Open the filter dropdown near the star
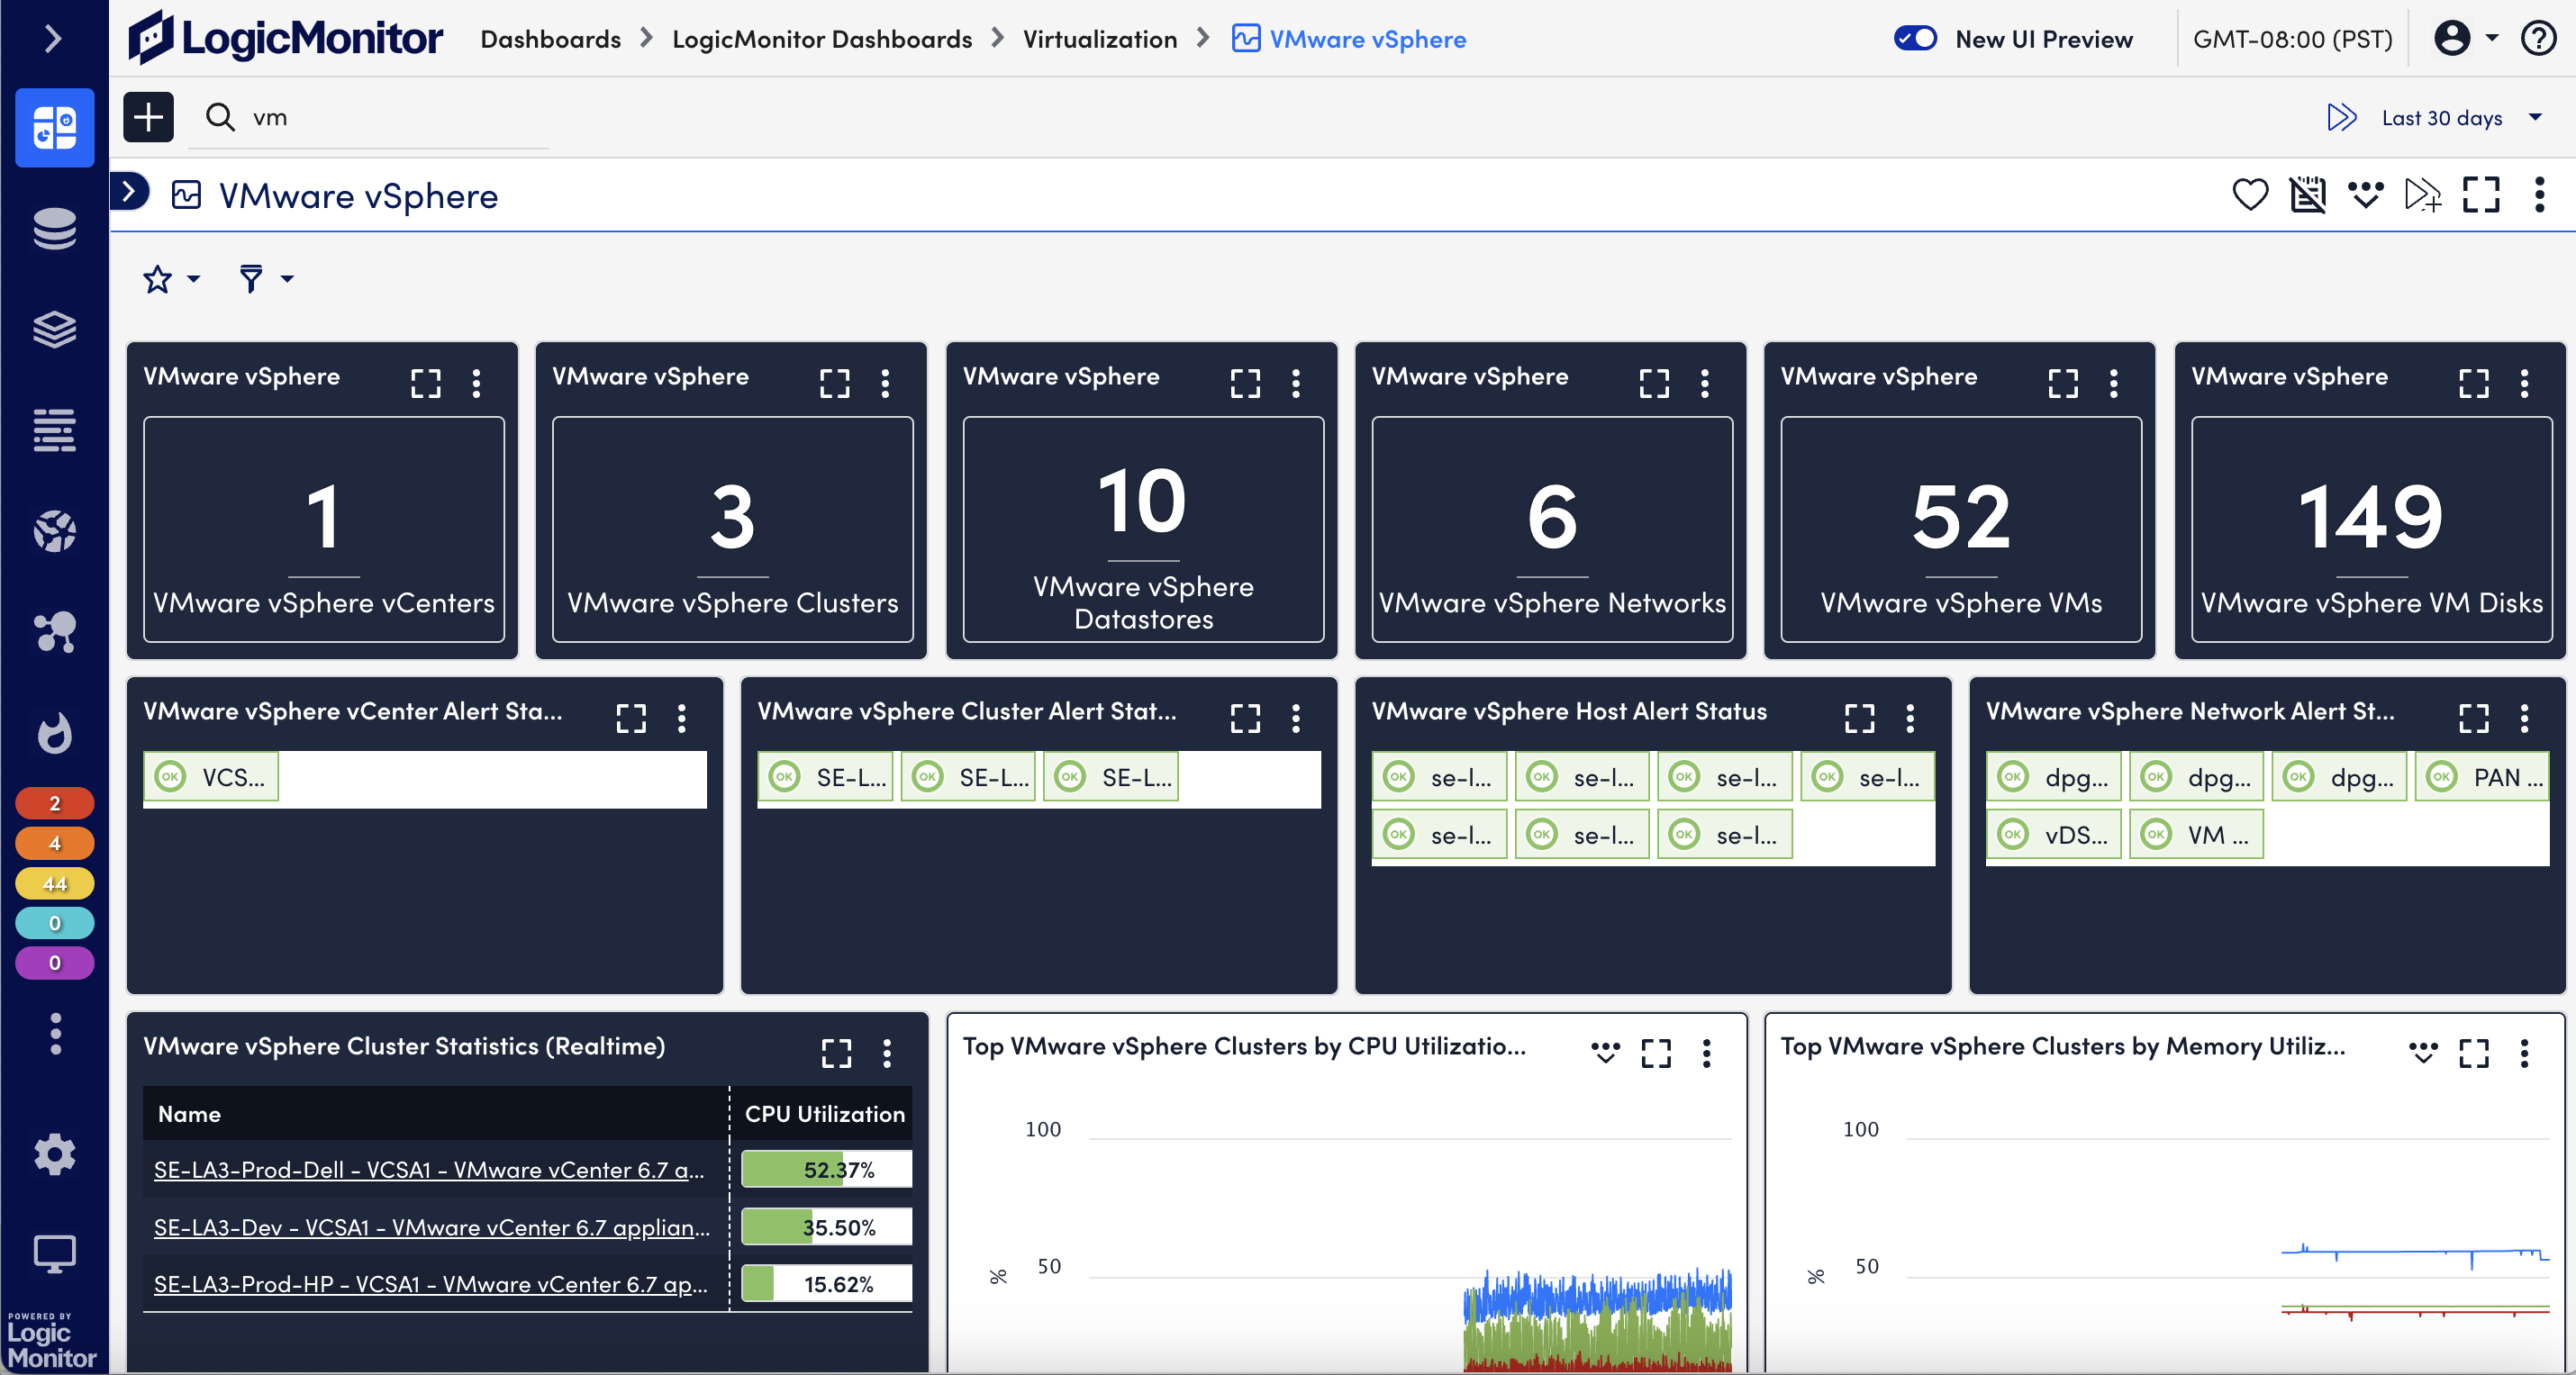2576x1375 pixels. (x=263, y=279)
